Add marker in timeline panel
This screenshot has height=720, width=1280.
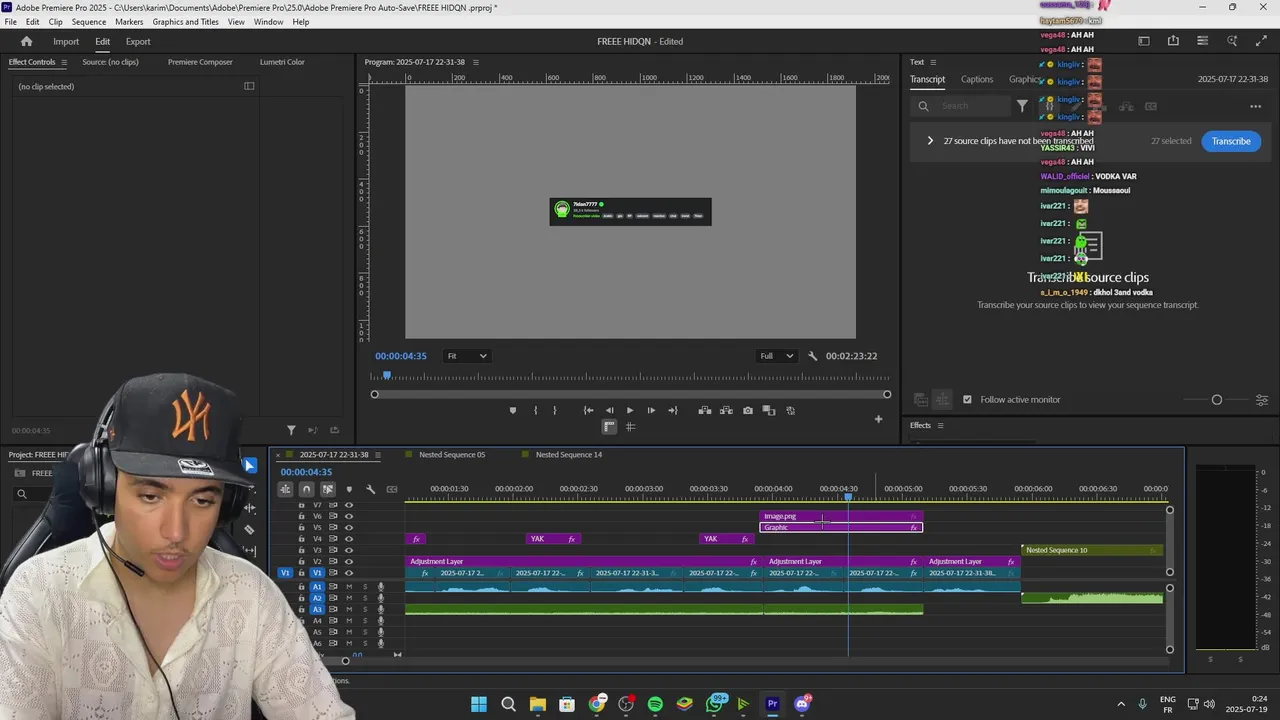[x=349, y=489]
